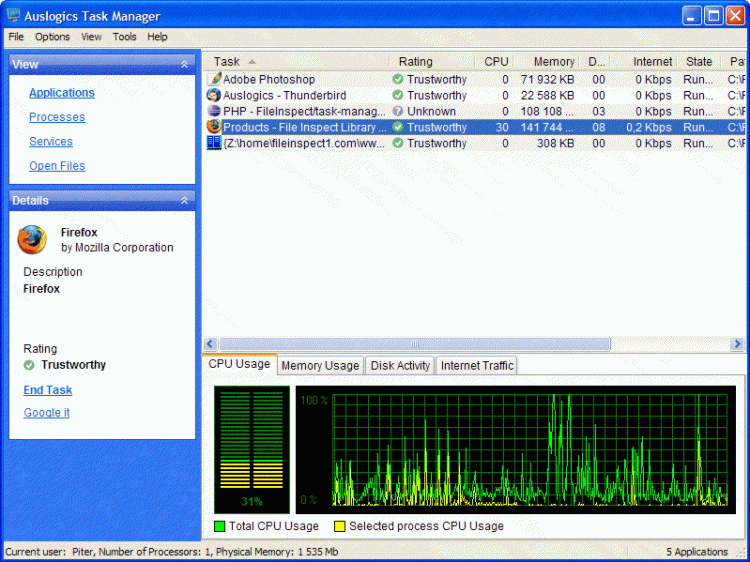Open the Tools menu
This screenshot has height=562, width=750.
124,37
